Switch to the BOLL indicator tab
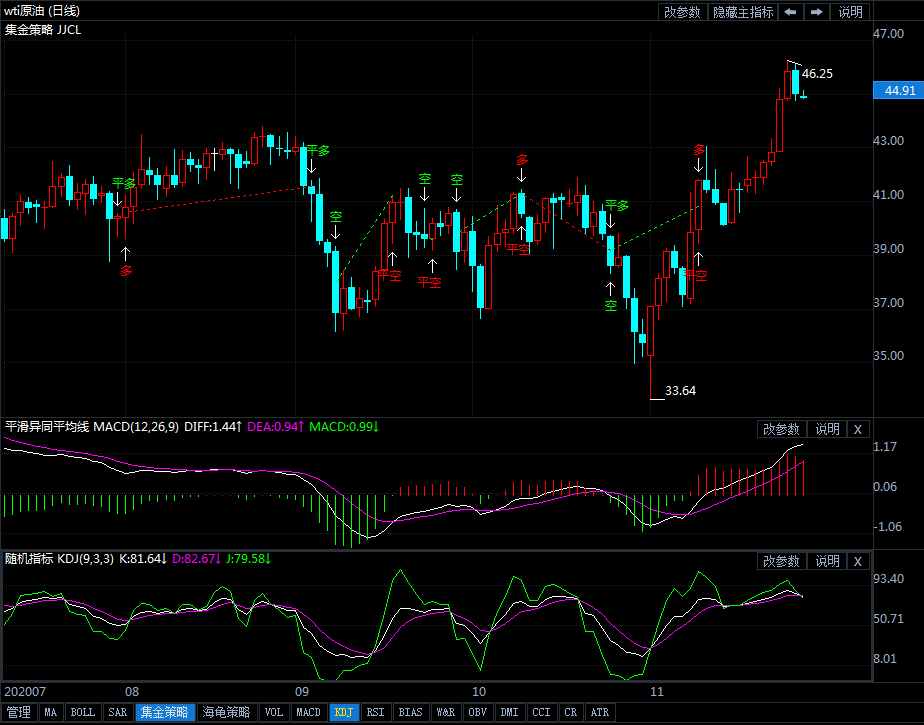This screenshot has height=725, width=924. [83, 713]
